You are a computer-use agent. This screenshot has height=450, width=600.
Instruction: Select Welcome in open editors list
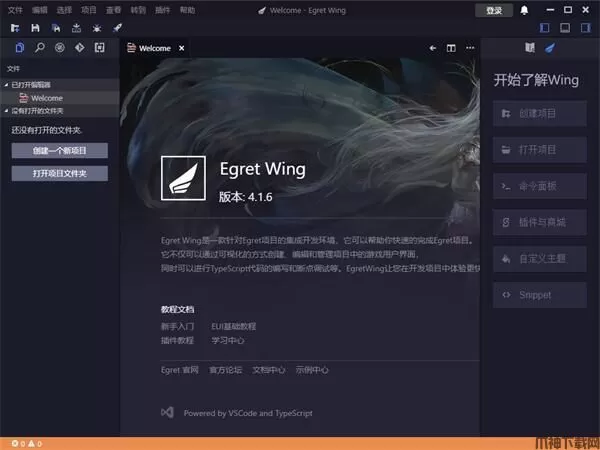pos(60,98)
